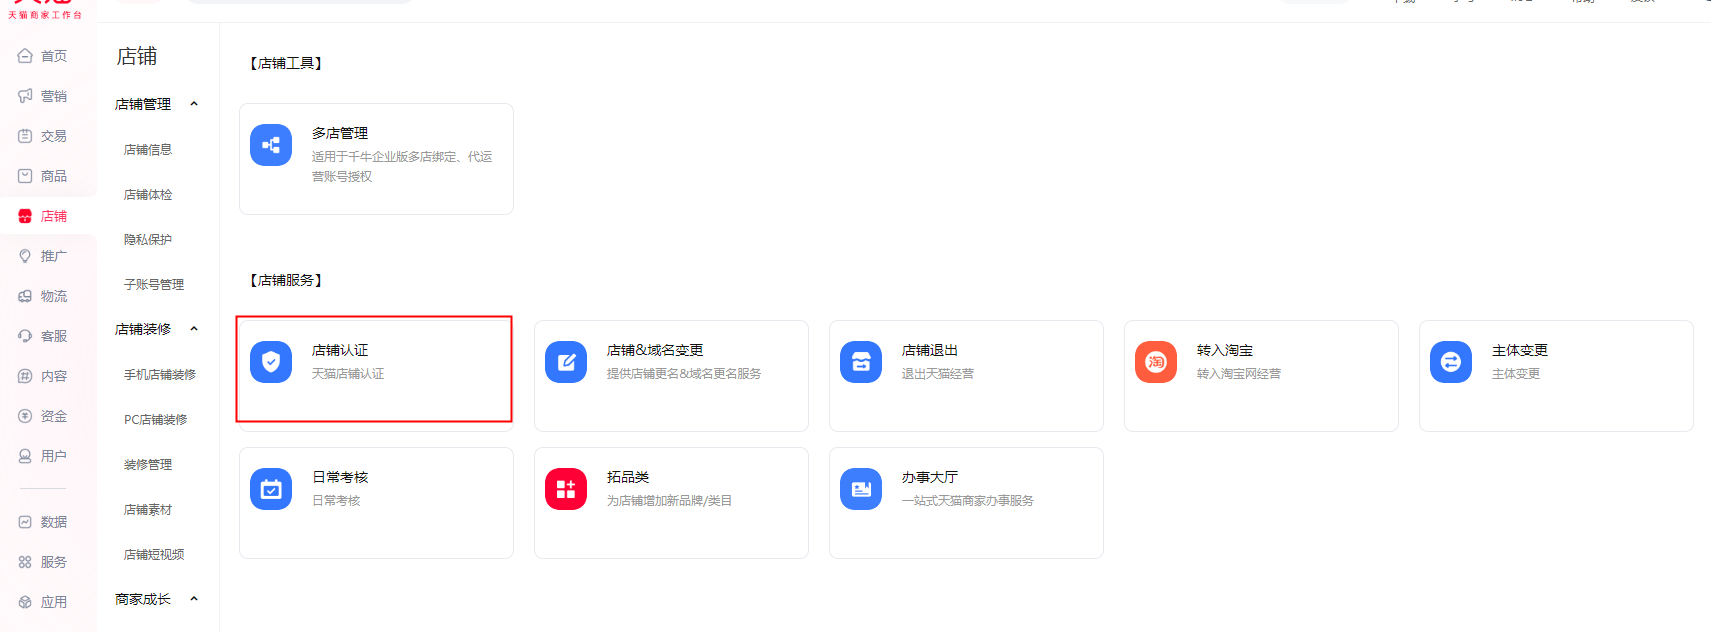The image size is (1711, 632).
Task: Click the 天猫商家工作台 logo
Action: [x=45, y=10]
